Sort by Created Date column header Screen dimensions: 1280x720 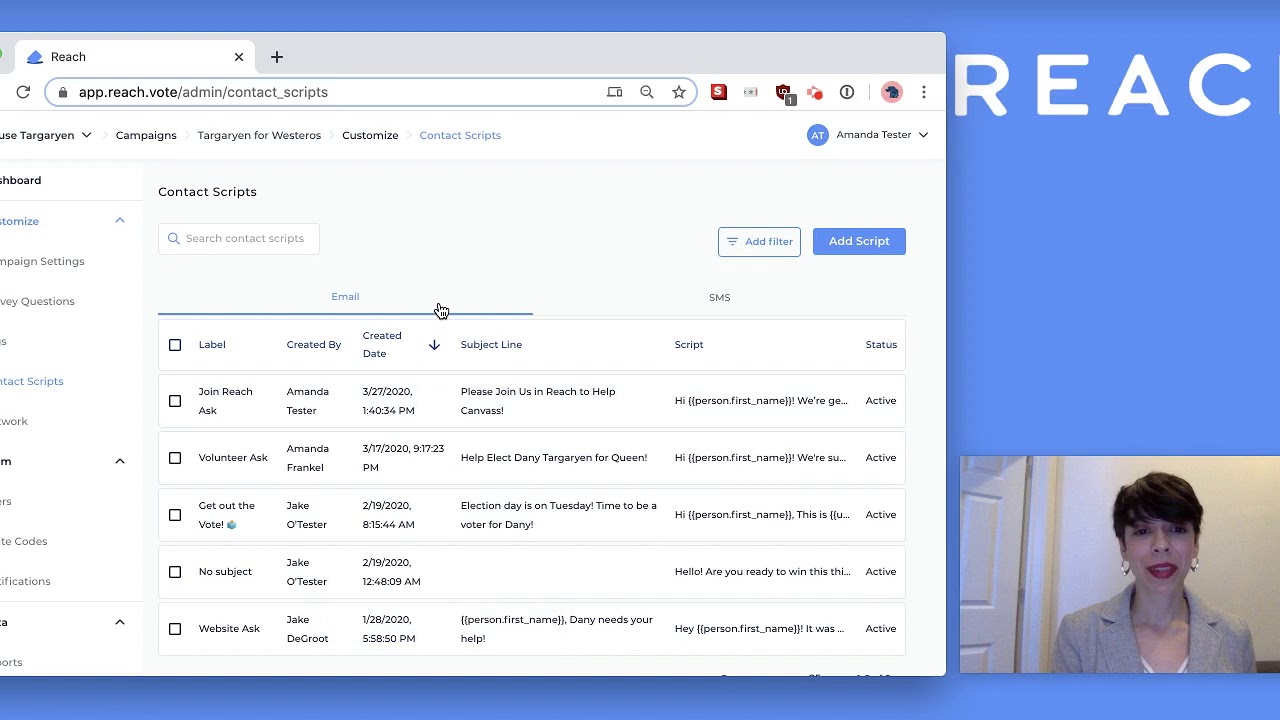382,345
